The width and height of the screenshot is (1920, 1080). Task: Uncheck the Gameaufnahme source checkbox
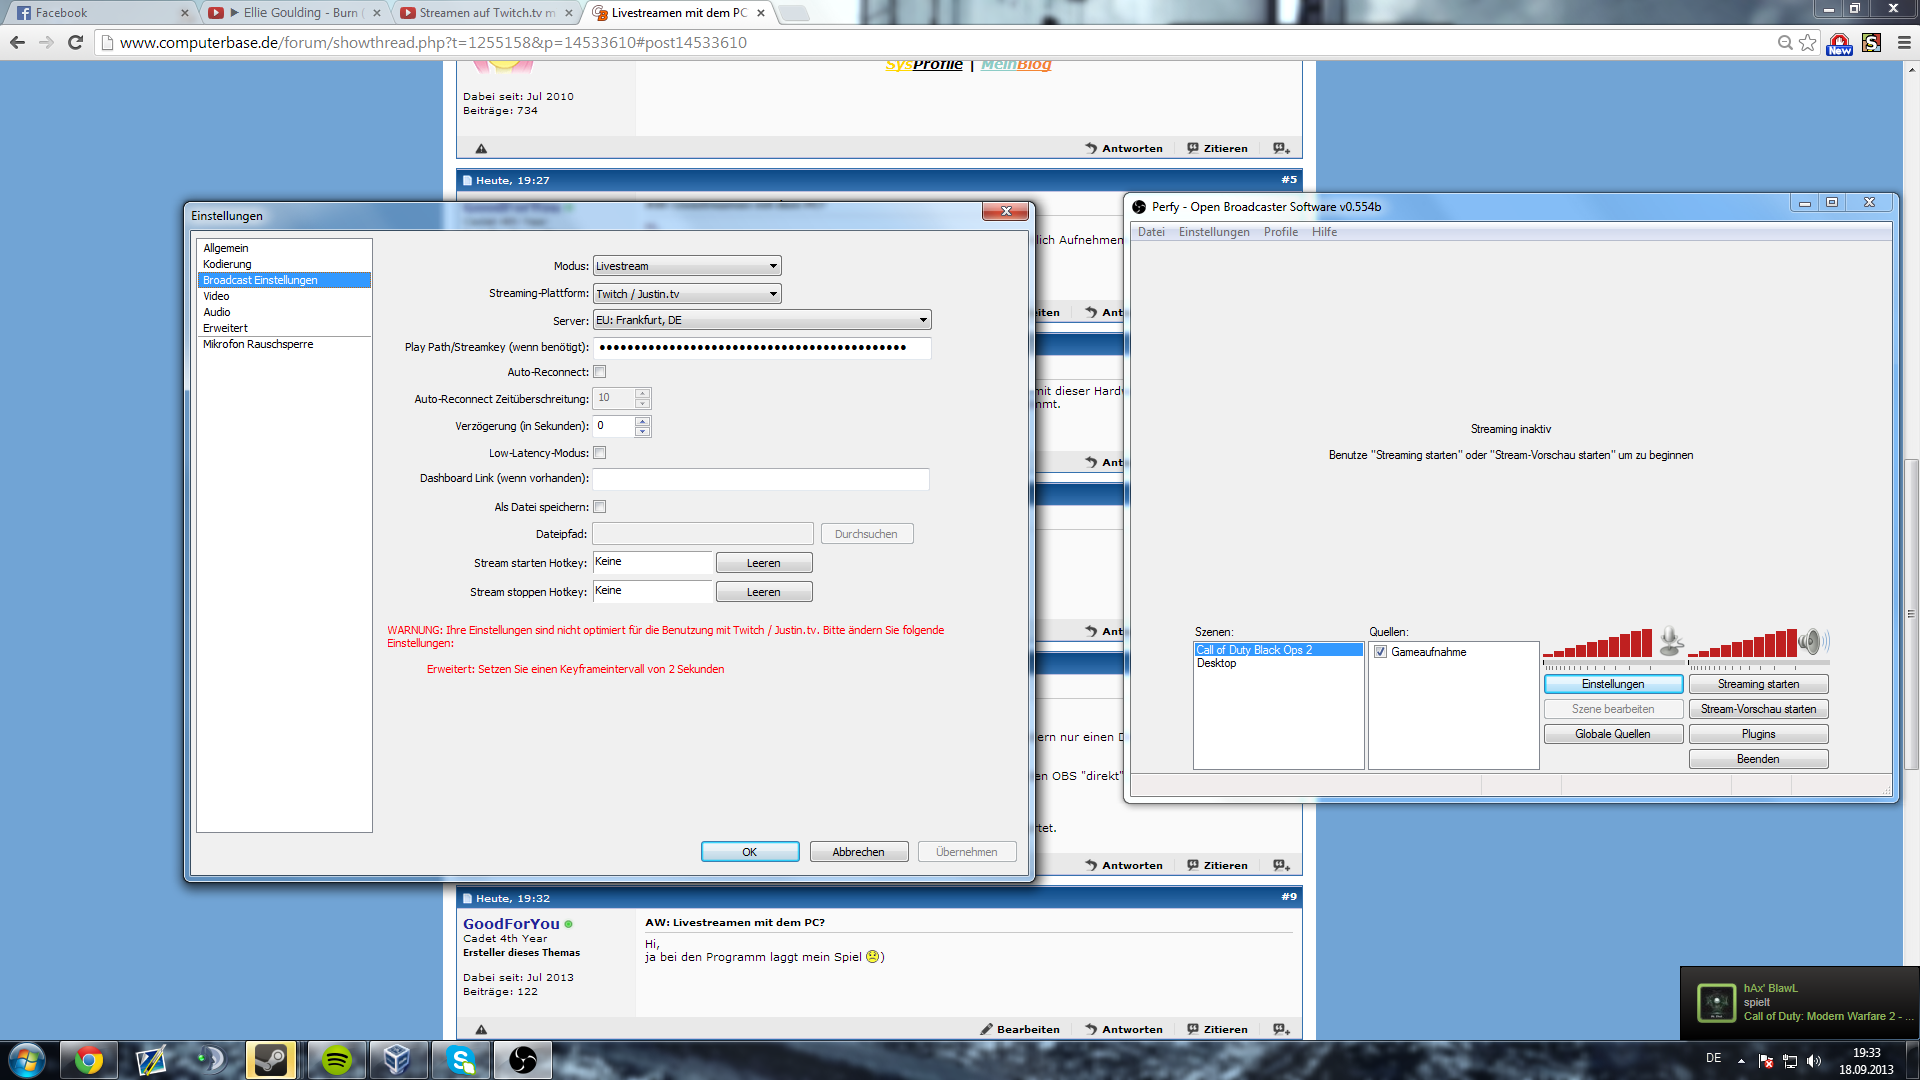pyautogui.click(x=1380, y=652)
